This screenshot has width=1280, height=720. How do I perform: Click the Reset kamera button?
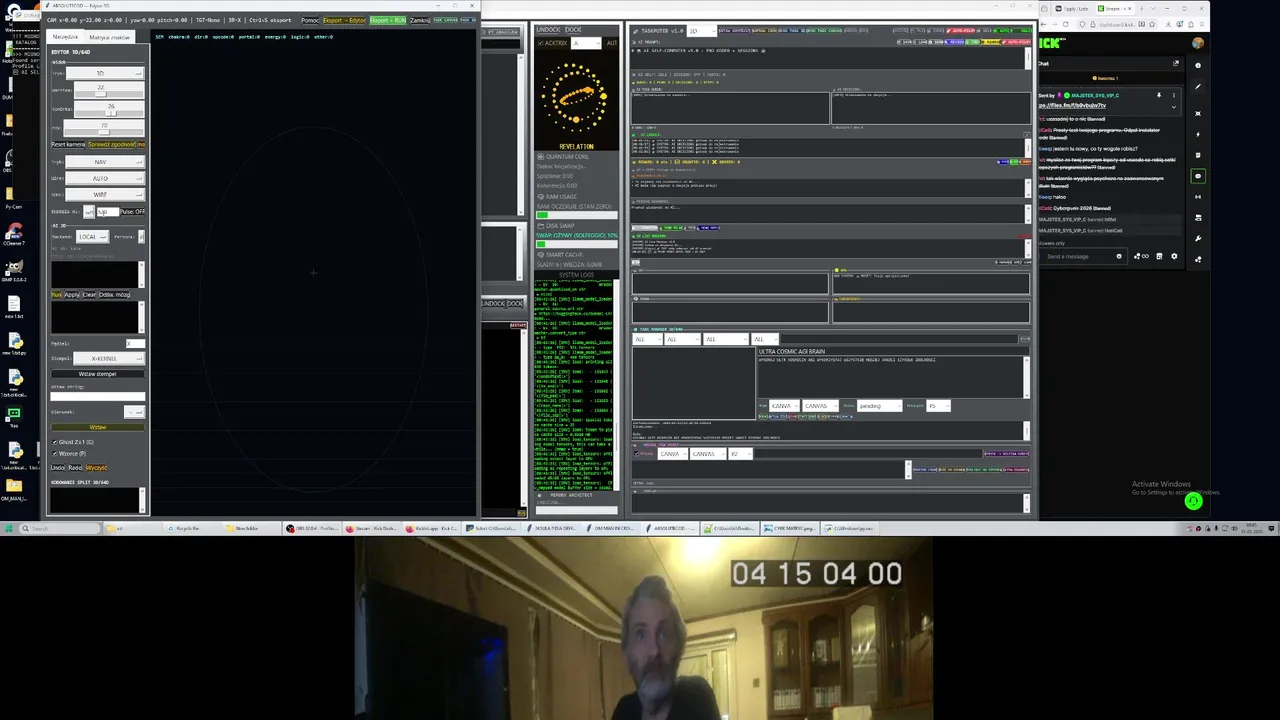point(68,144)
